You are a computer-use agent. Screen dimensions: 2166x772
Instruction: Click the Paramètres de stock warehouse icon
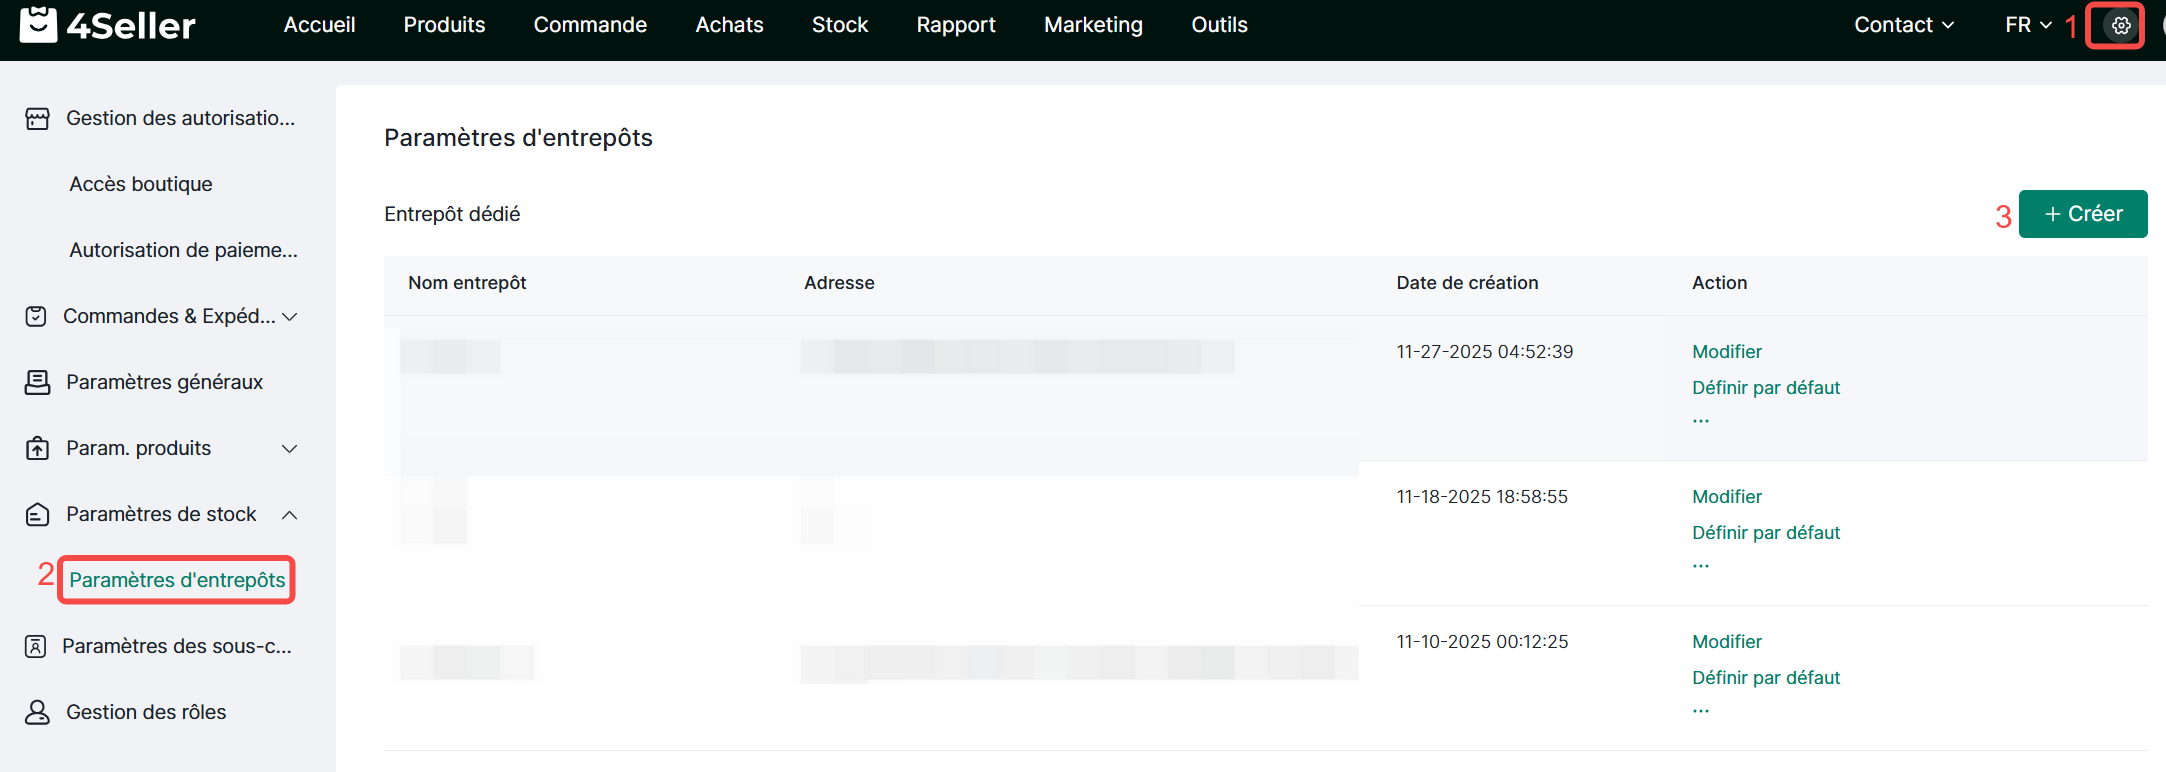pyautogui.click(x=37, y=515)
